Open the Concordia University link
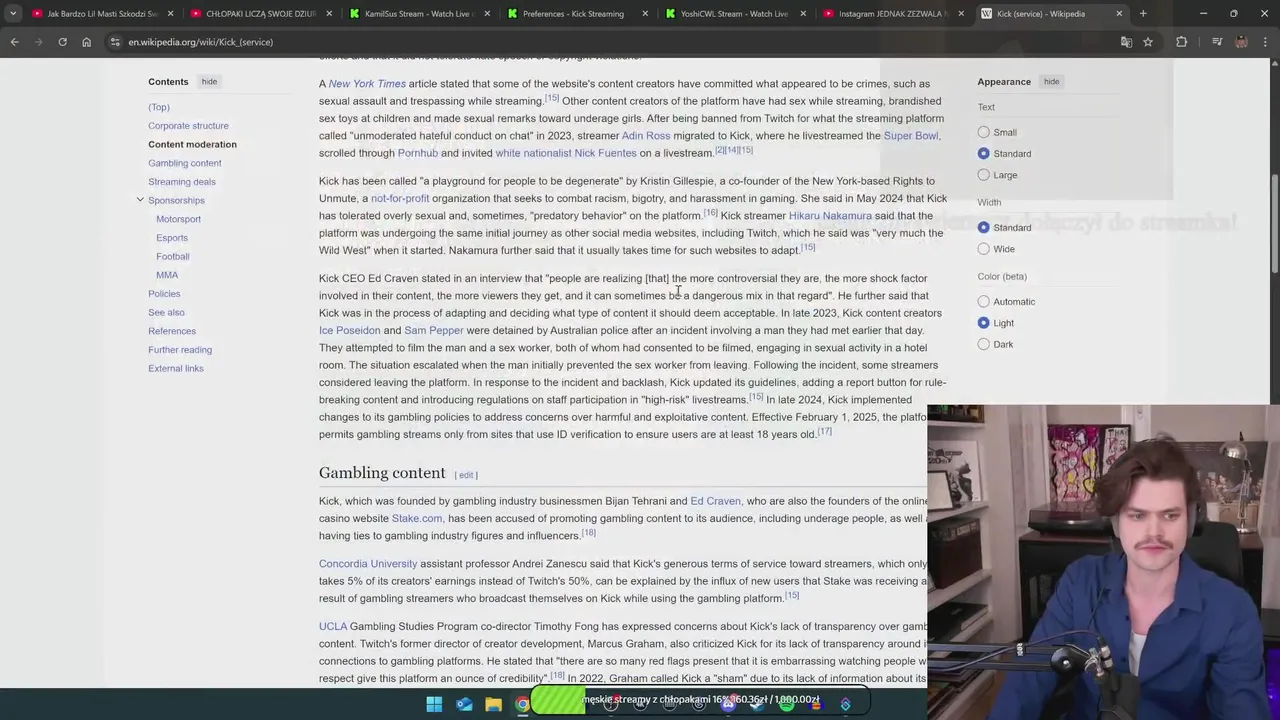 (x=368, y=563)
